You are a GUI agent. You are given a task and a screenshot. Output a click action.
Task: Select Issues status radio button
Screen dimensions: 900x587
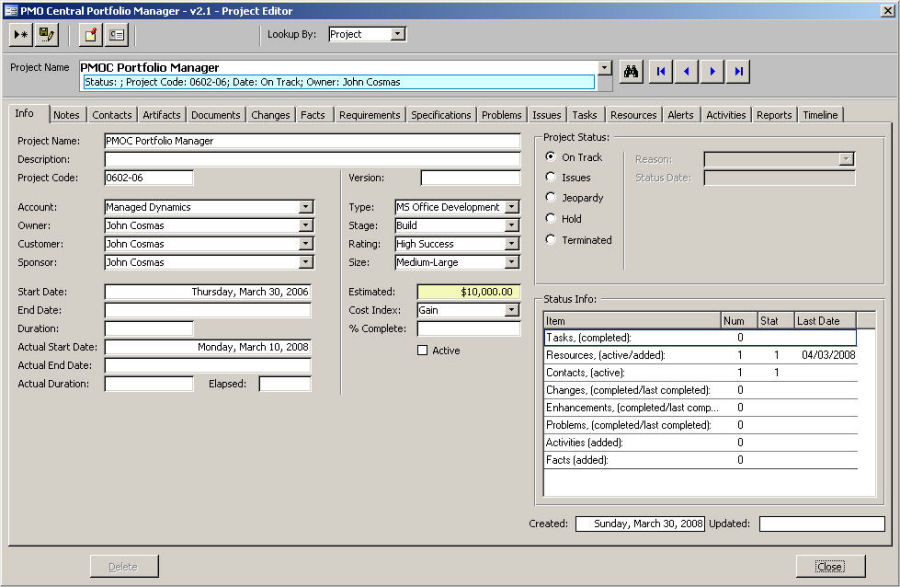click(550, 177)
